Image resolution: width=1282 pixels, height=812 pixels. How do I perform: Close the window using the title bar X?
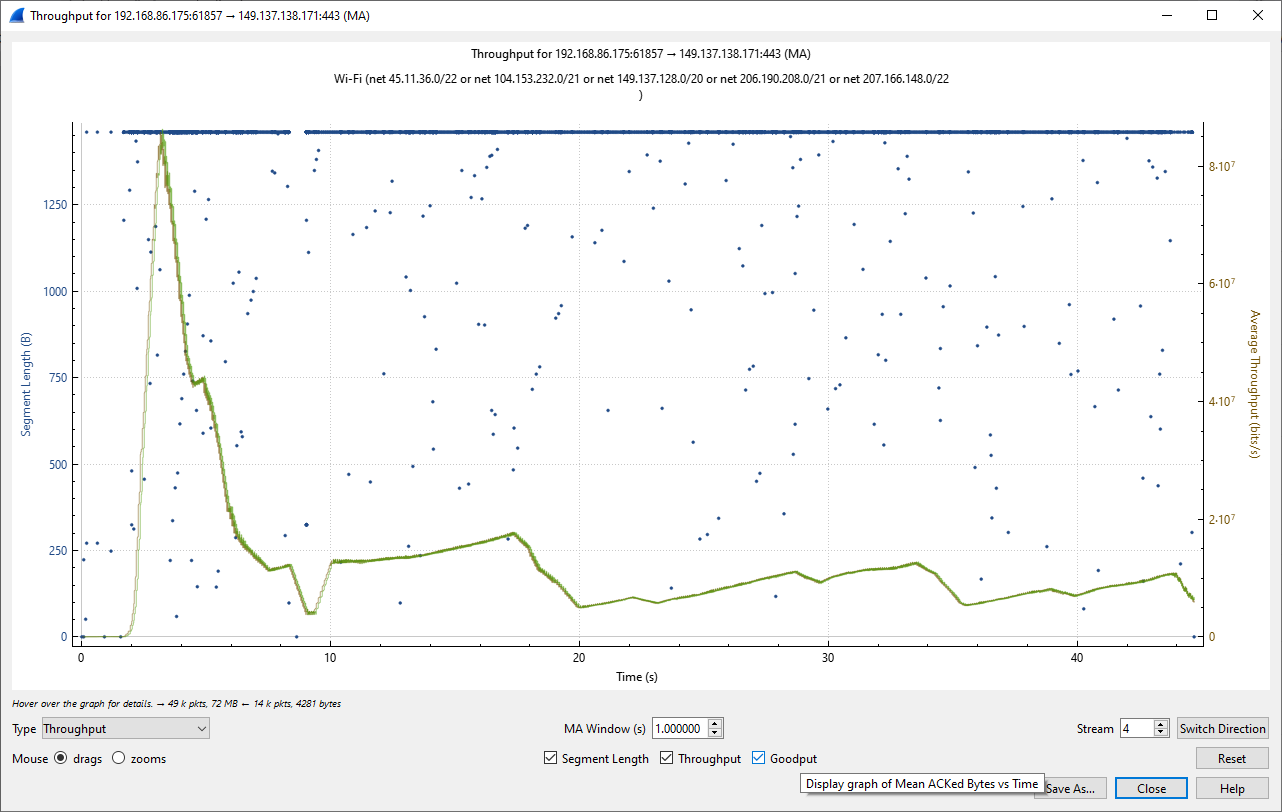[1258, 16]
